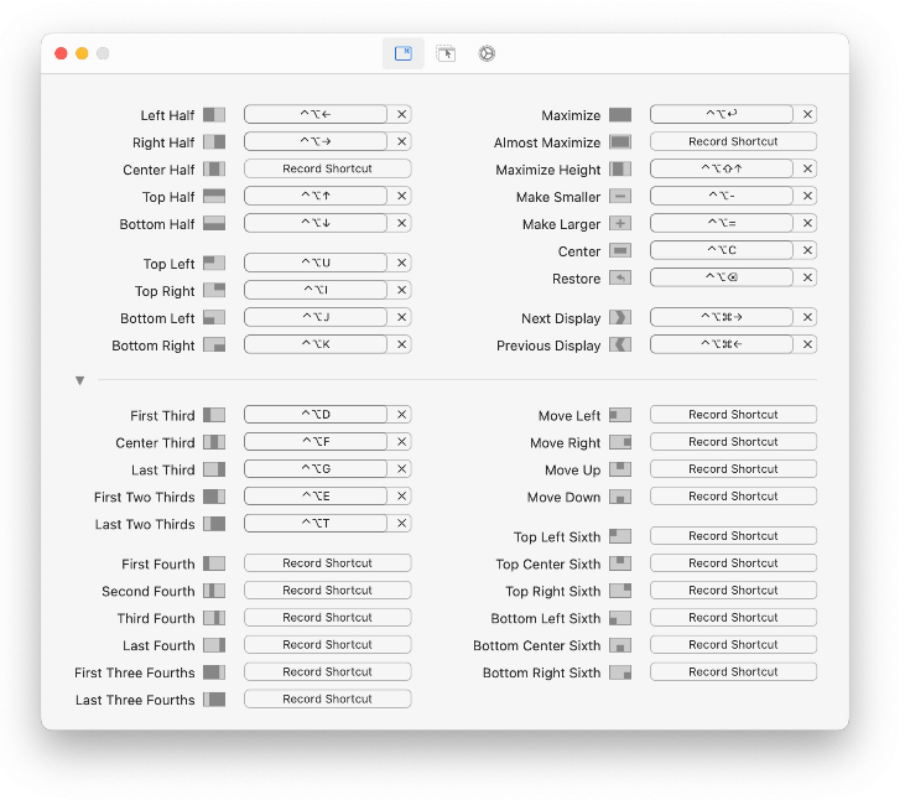Click the Left Half layout icon
The height and width of the screenshot is (800, 905).
tap(214, 114)
